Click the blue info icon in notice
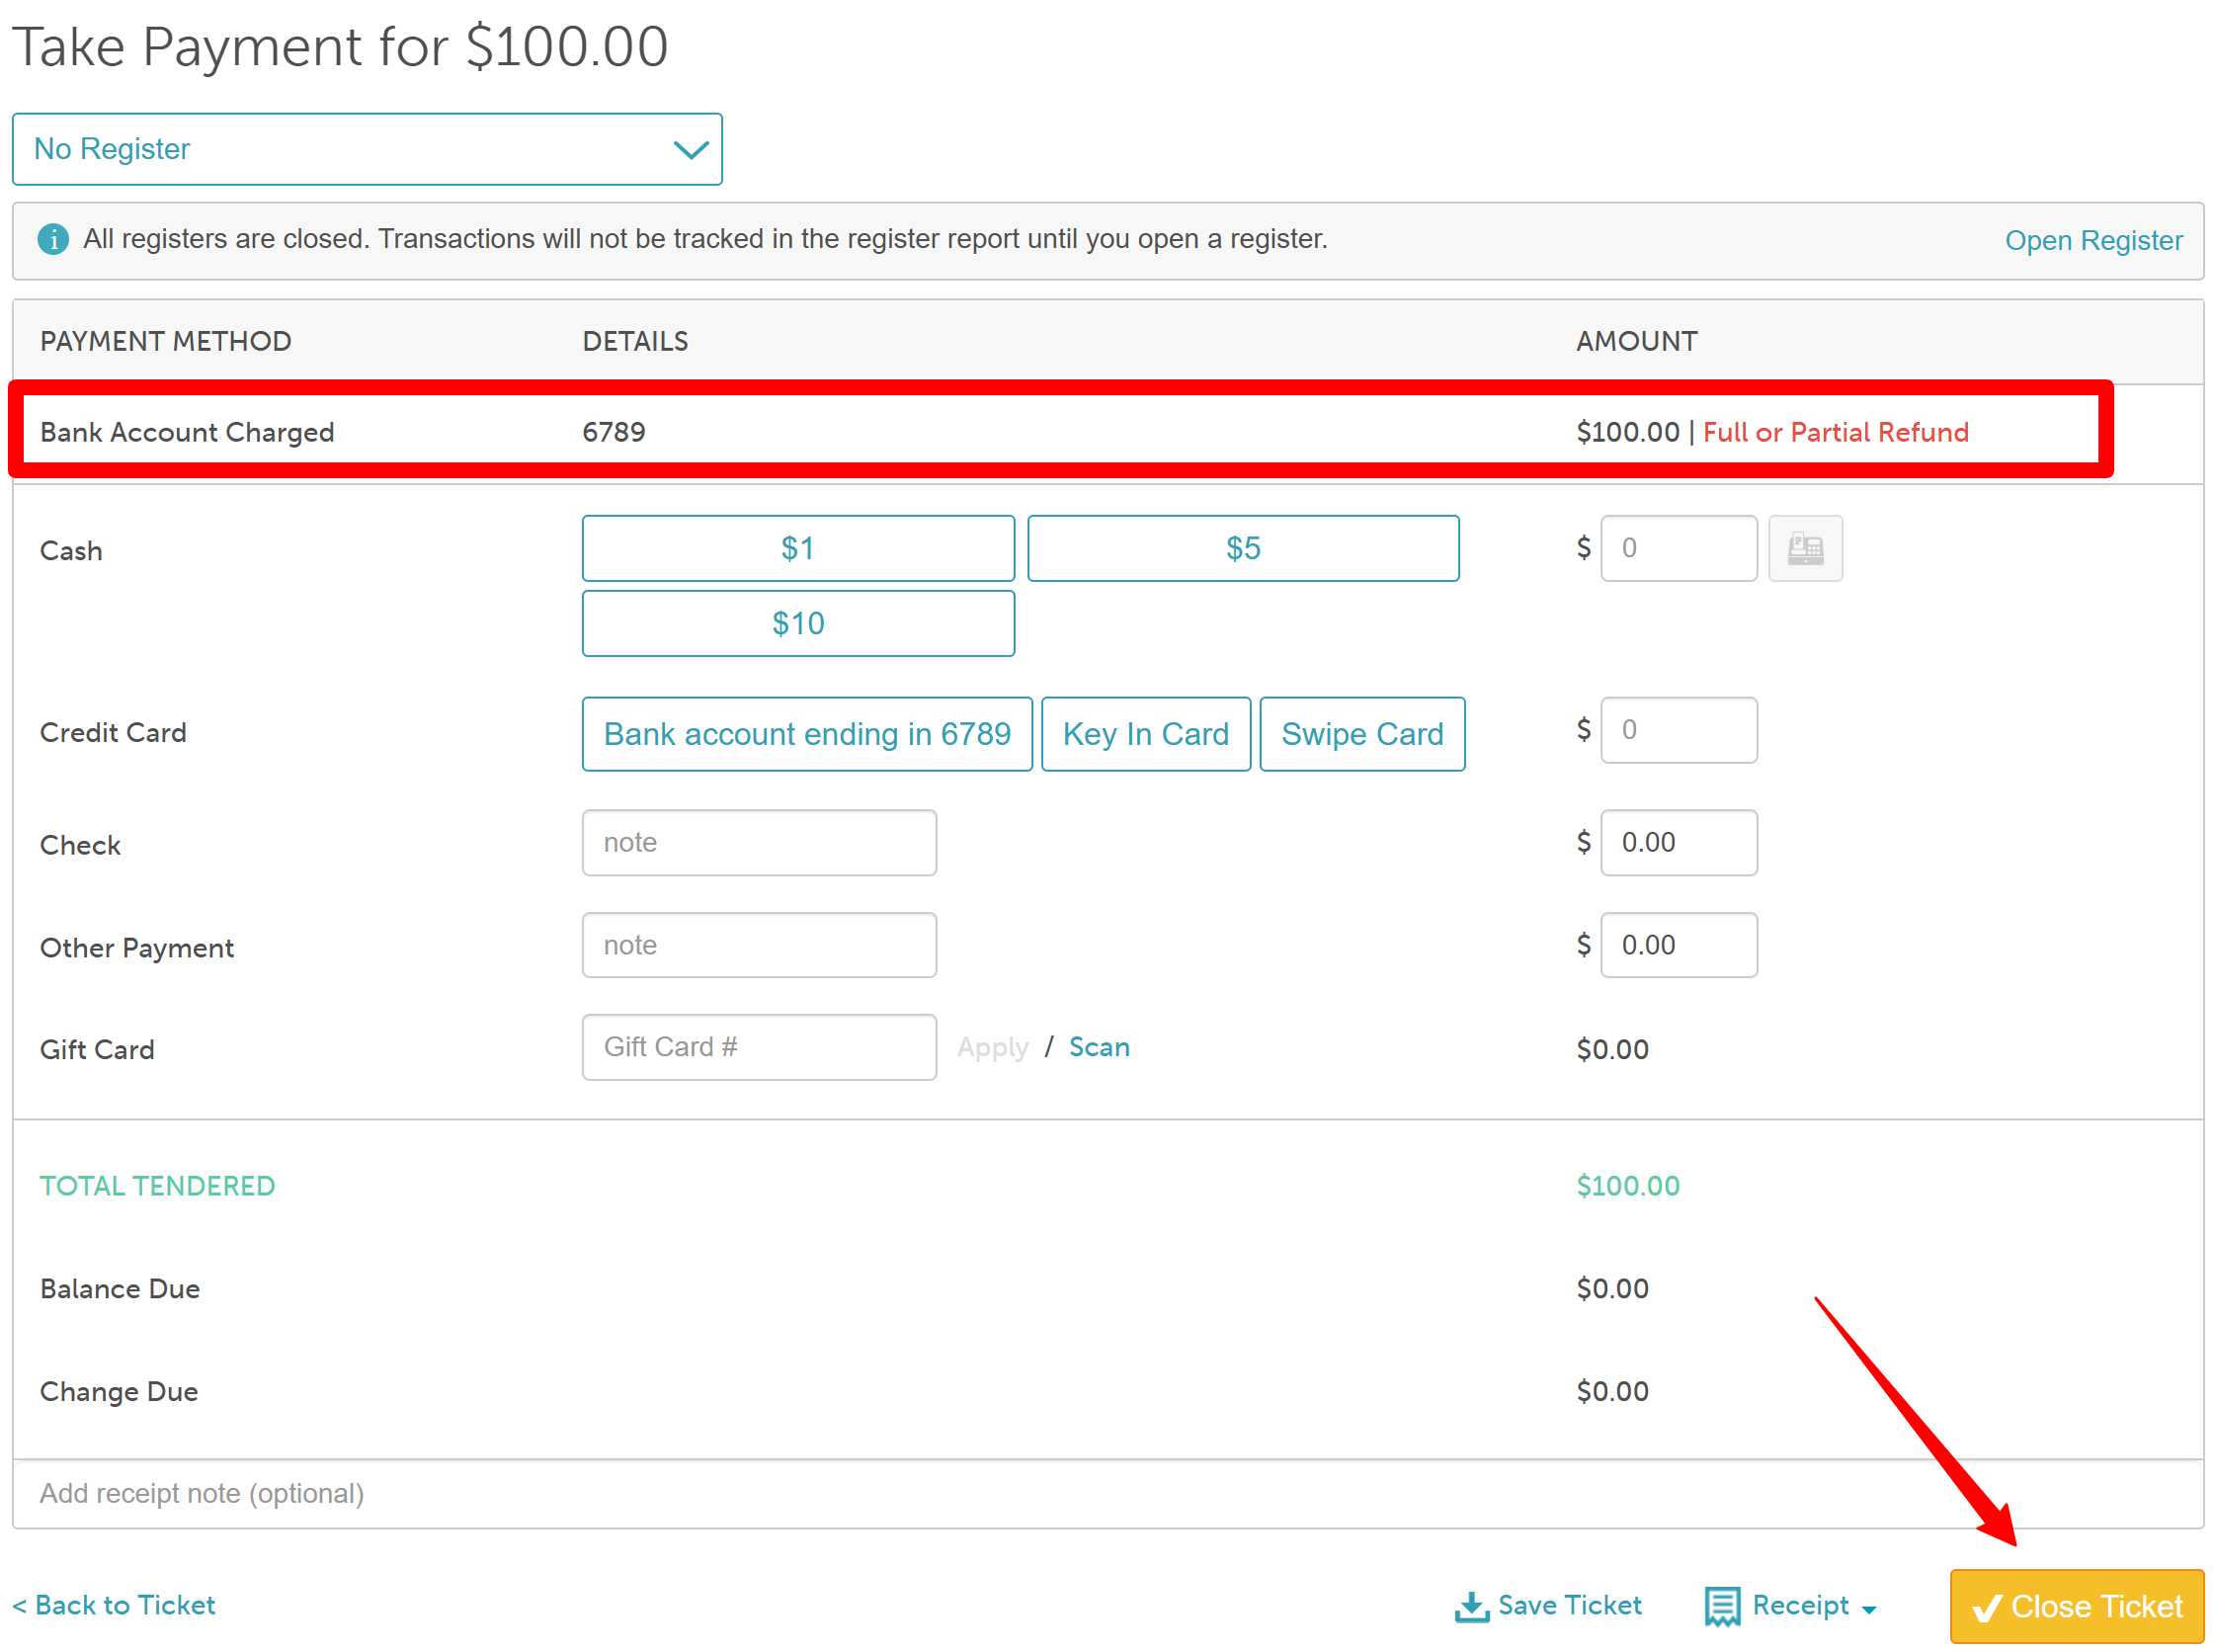Viewport: 2215px width, 1652px height. [x=53, y=239]
